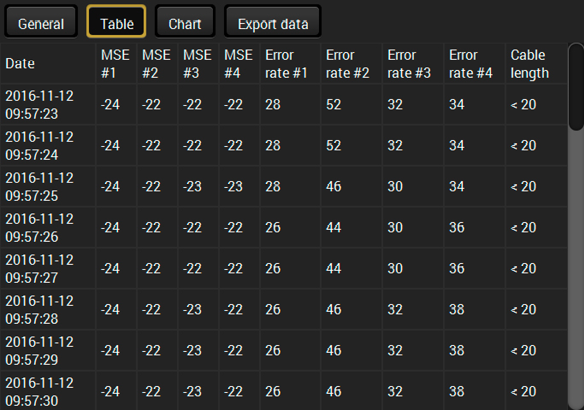Click the Date column header
Image resolution: width=584 pixels, height=410 pixels.
pyautogui.click(x=48, y=63)
